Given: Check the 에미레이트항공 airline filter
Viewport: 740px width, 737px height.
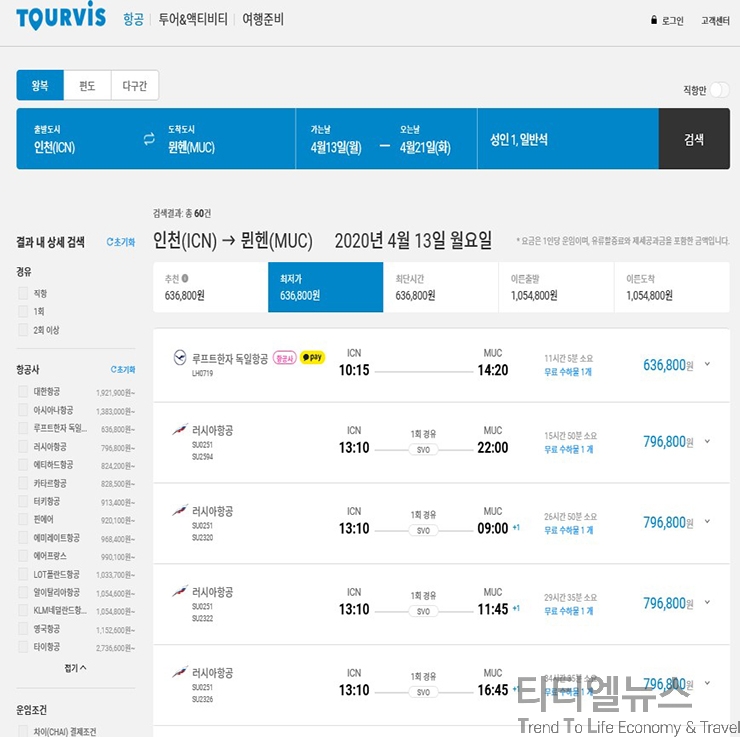Looking at the screenshot, I should click(x=23, y=537).
